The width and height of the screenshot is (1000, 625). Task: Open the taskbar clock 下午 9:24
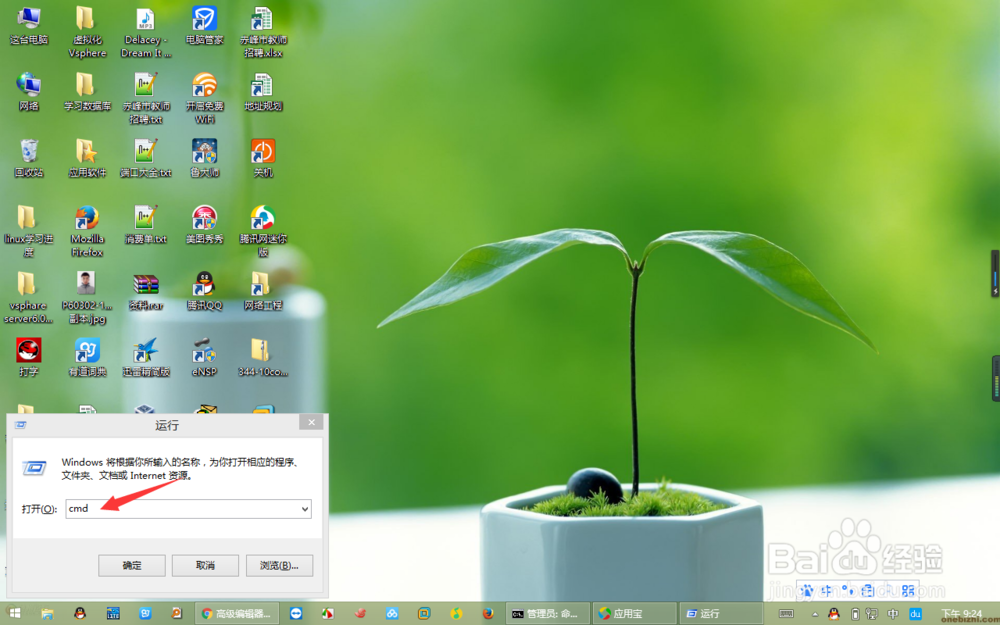(x=962, y=614)
